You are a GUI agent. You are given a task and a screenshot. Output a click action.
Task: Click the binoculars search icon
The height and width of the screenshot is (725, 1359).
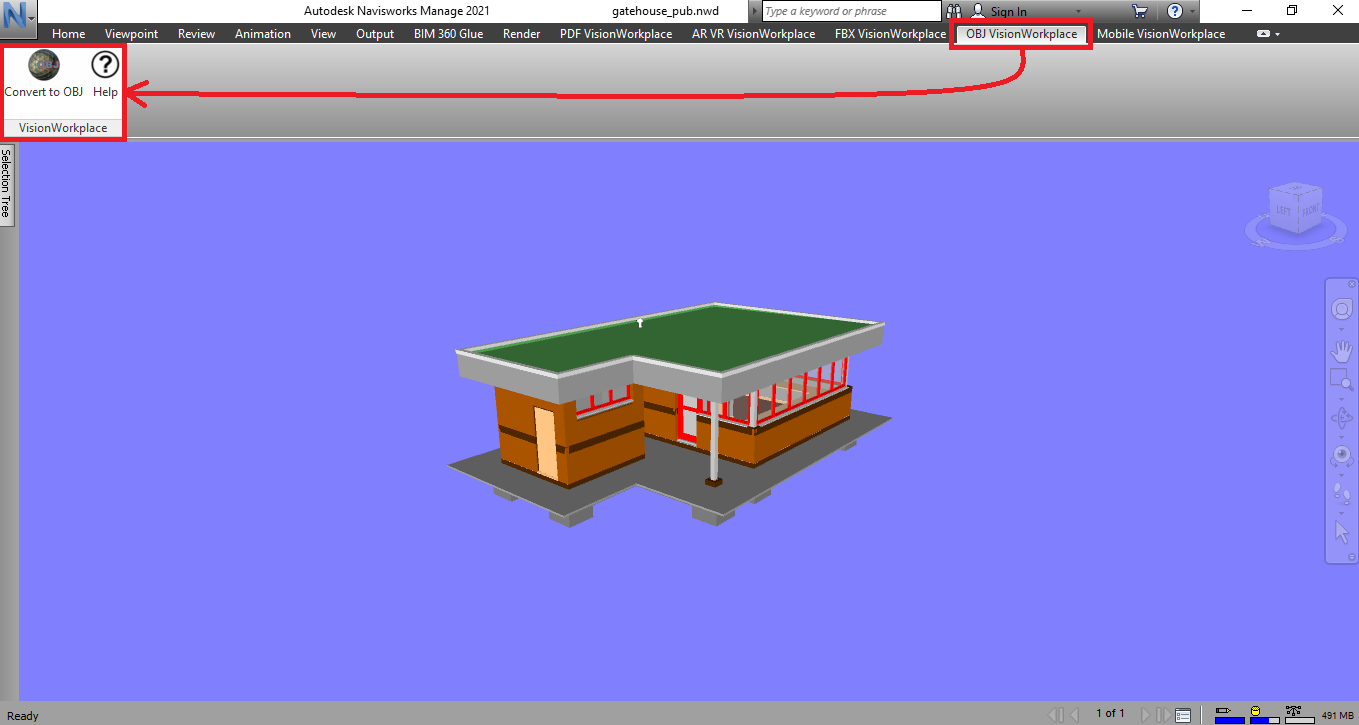point(954,12)
